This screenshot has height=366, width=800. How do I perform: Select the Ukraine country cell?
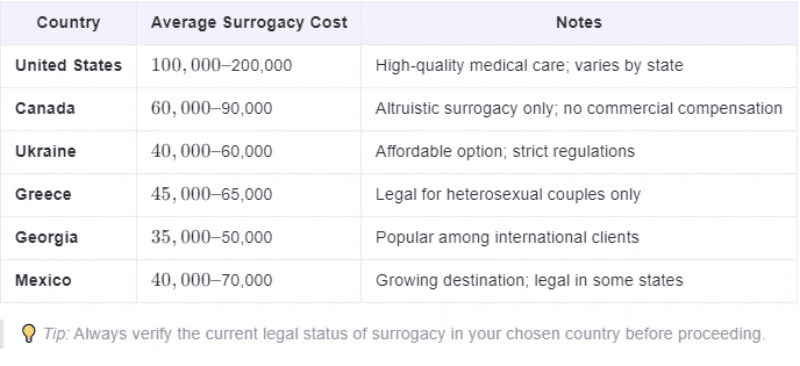coord(45,151)
